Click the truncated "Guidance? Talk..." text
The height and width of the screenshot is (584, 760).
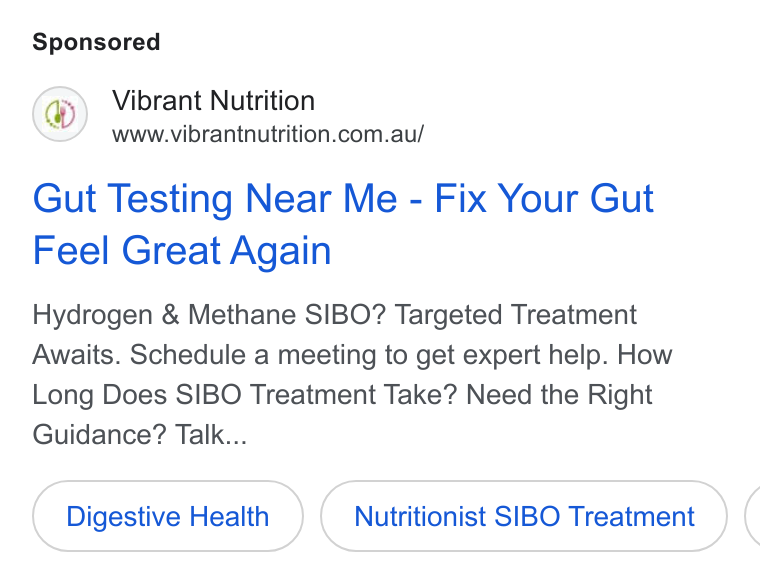click(140, 434)
